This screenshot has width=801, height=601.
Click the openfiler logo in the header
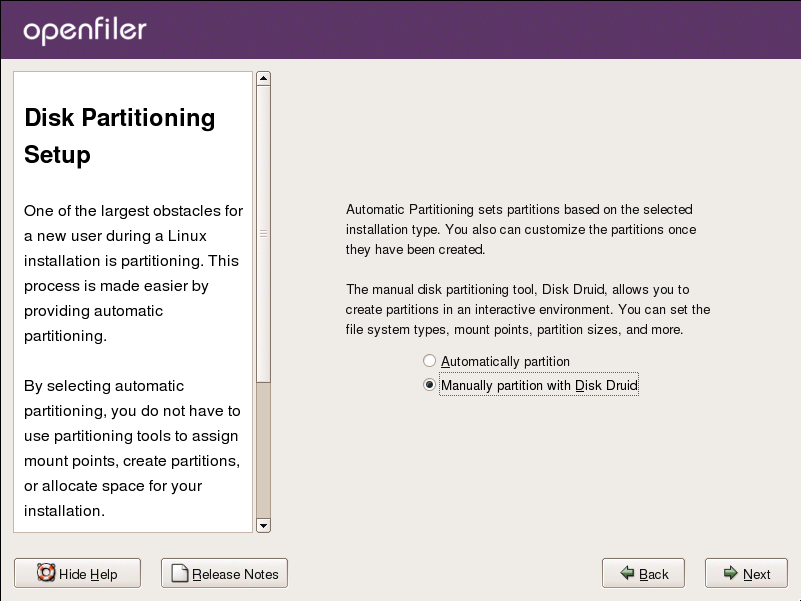click(85, 31)
